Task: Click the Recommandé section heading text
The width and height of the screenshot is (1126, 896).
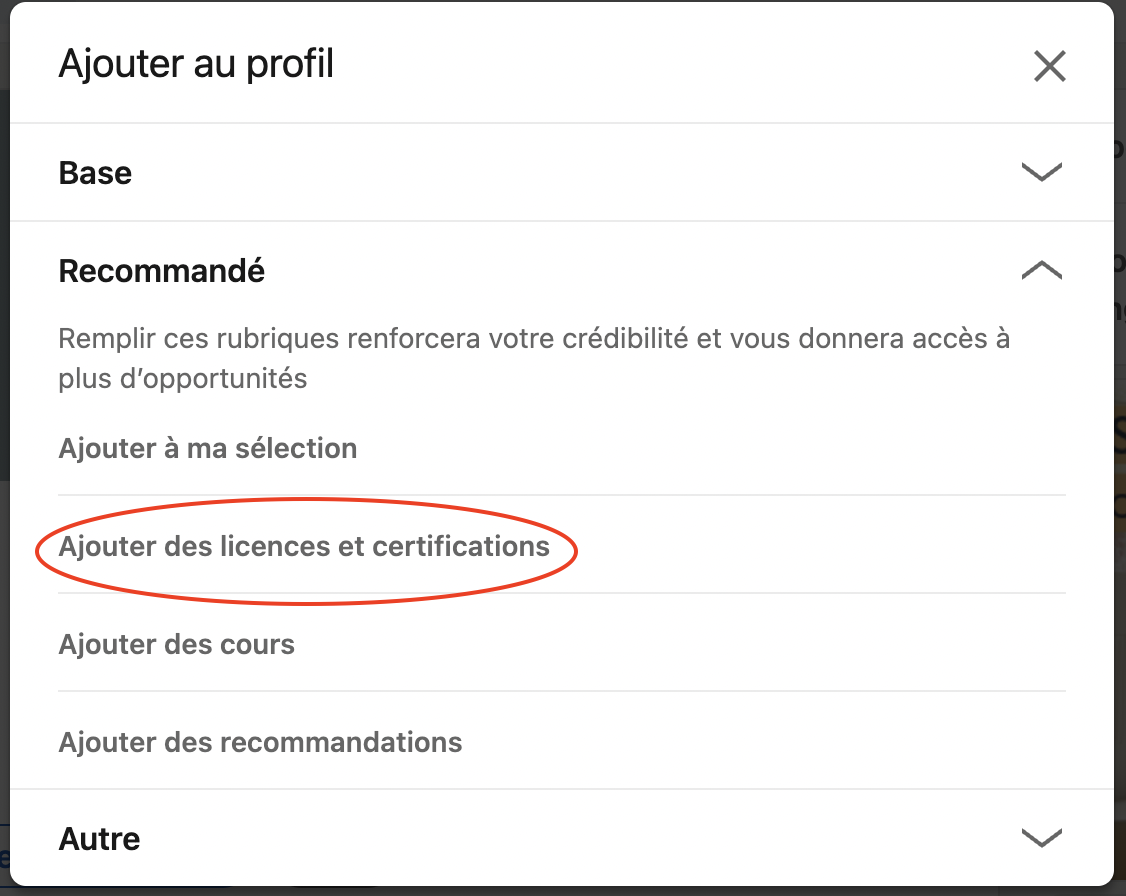Action: 162,271
